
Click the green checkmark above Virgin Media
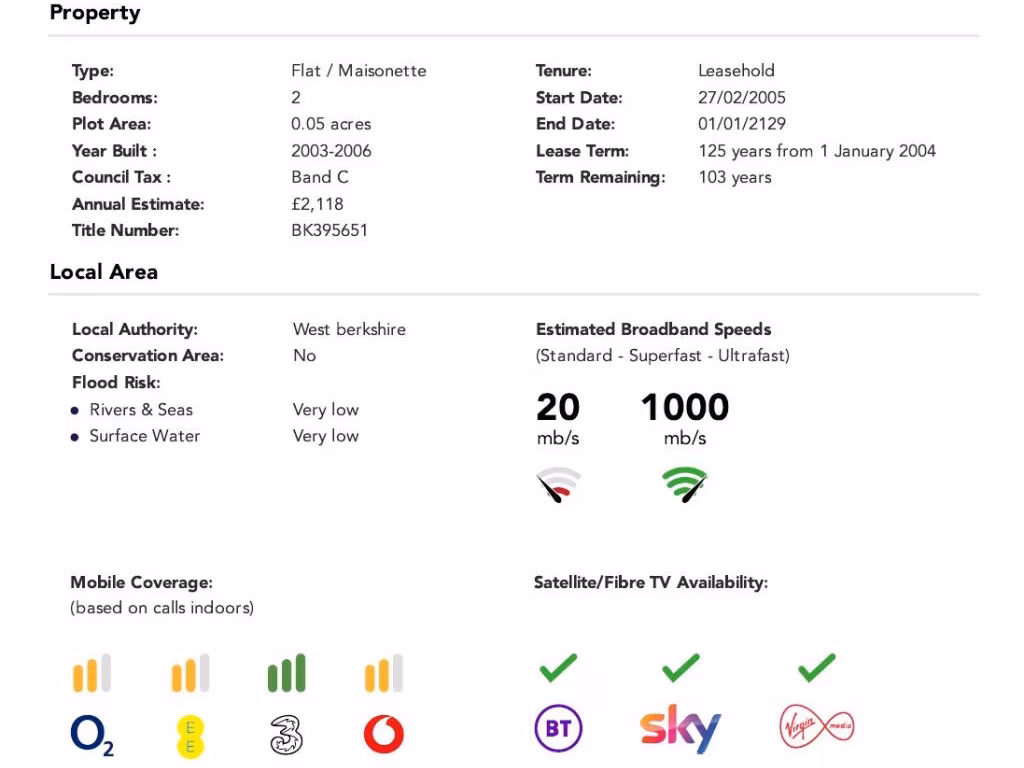817,667
